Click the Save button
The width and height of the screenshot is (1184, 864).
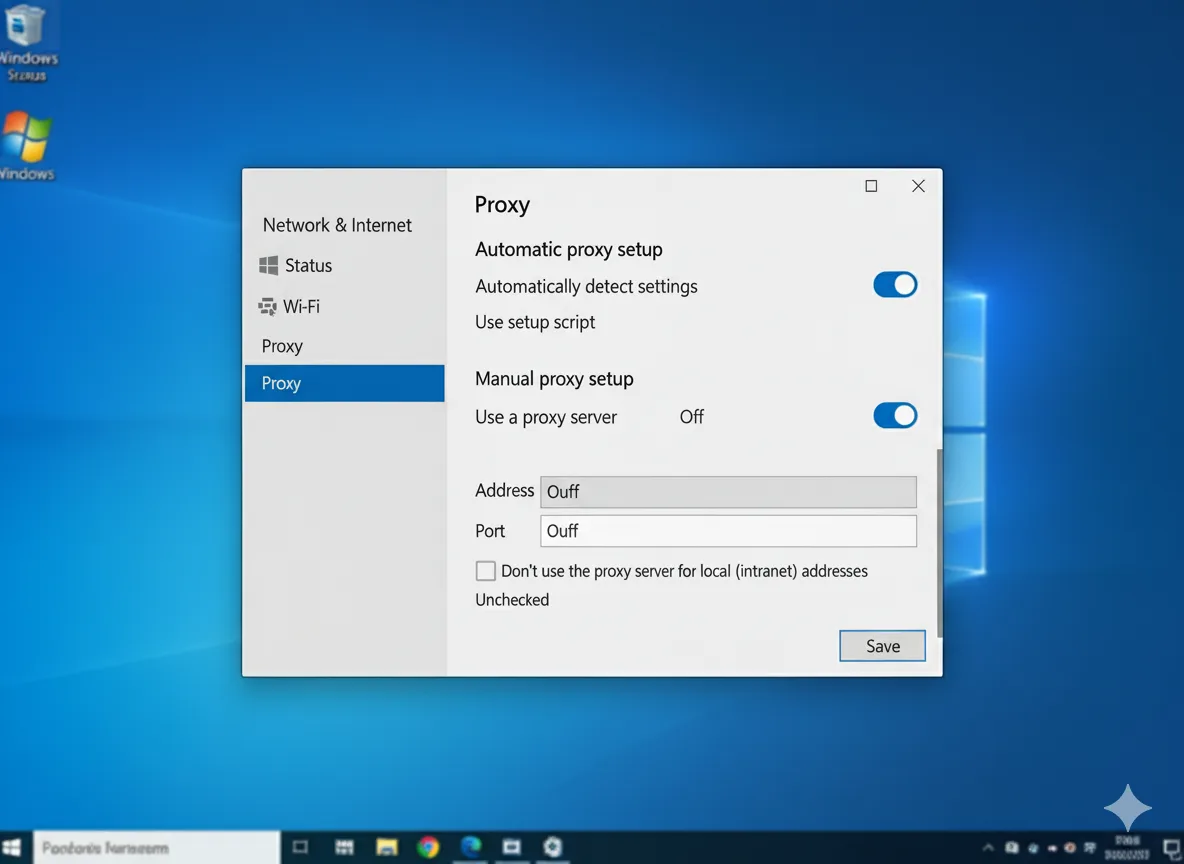(x=882, y=646)
